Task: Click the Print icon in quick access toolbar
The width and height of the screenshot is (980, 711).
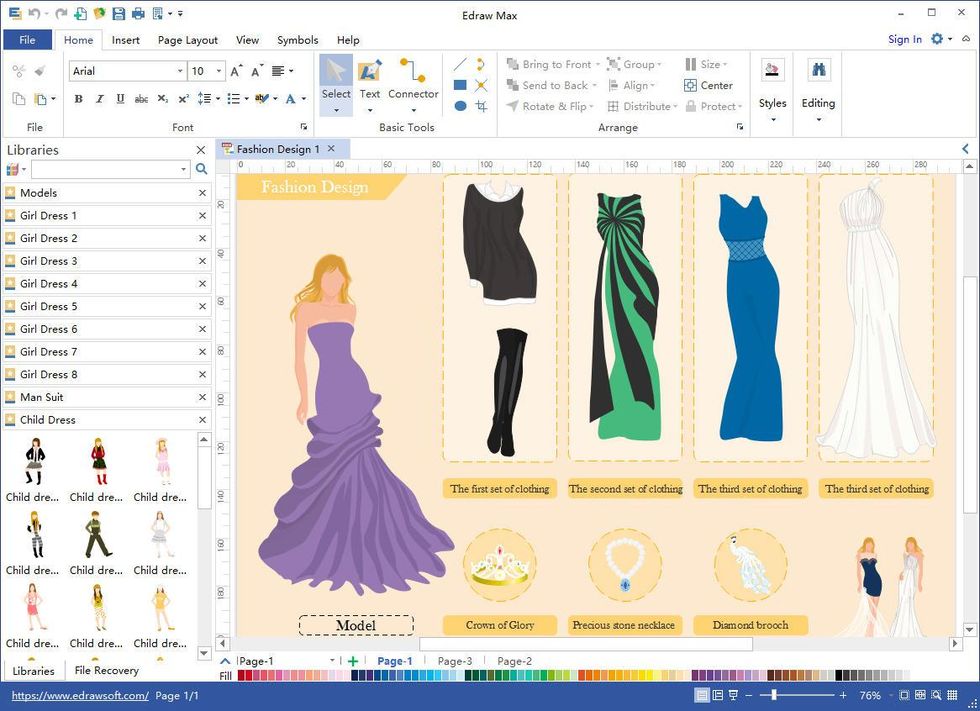Action: 138,14
